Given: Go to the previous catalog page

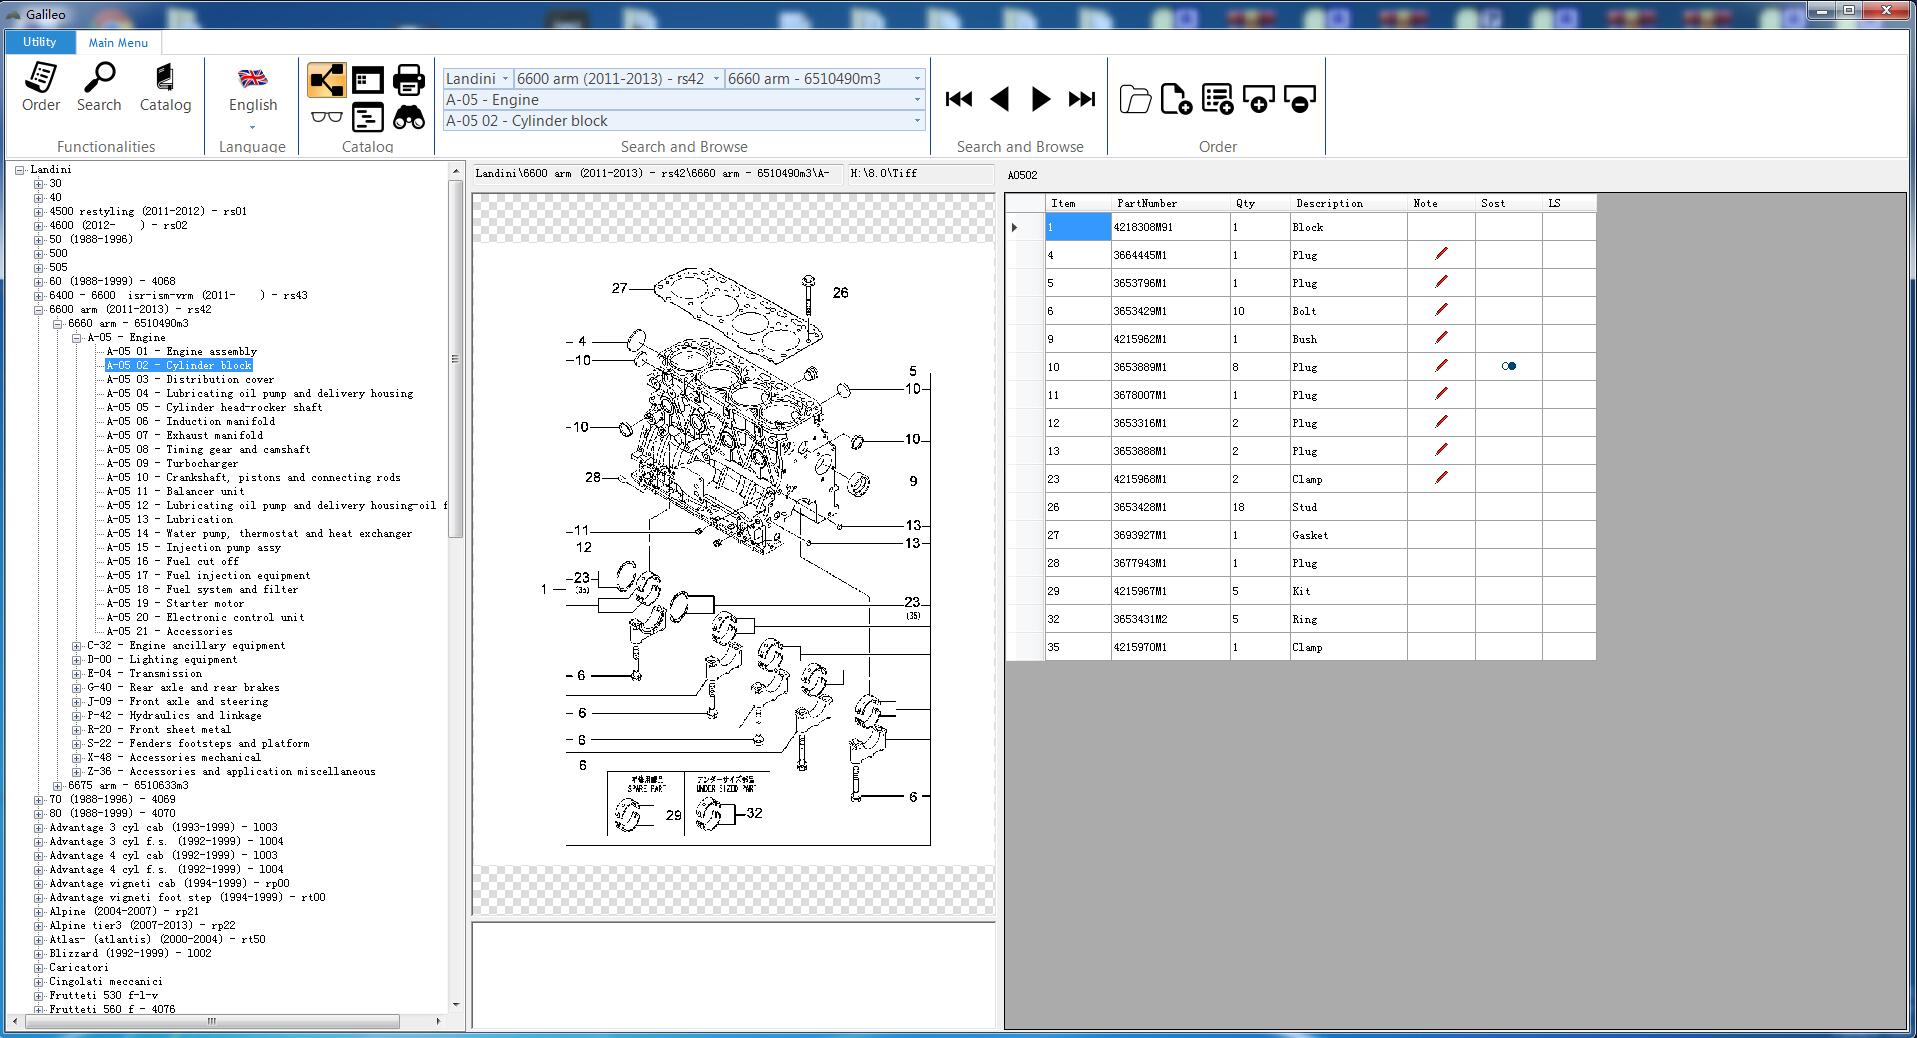Looking at the screenshot, I should [999, 99].
